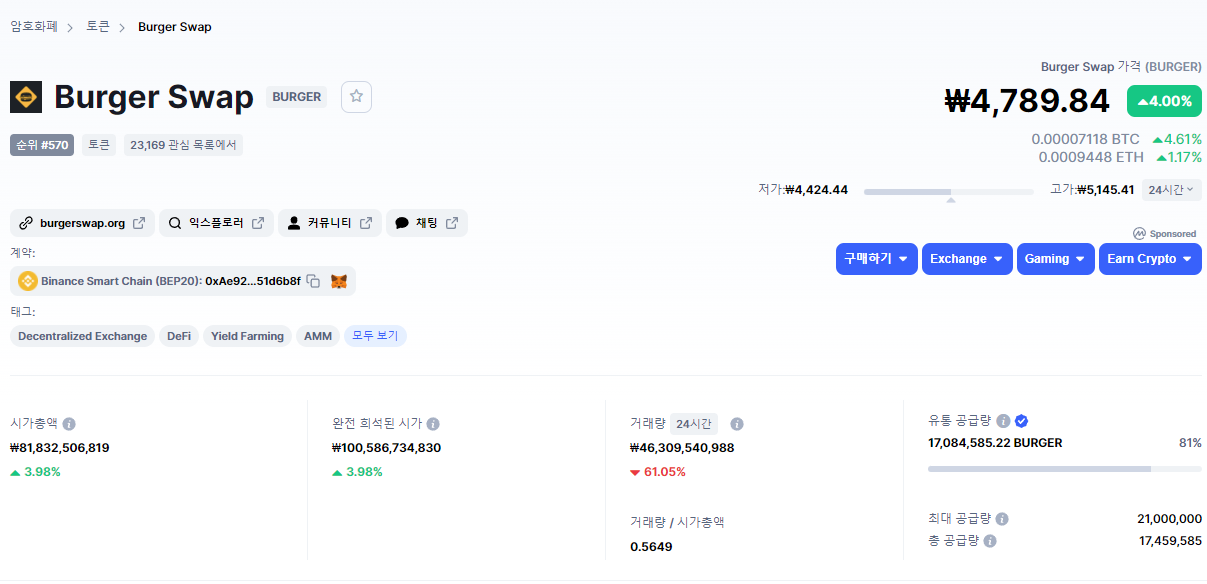The width and height of the screenshot is (1207, 584).
Task: Click the info icon next to 완전 희석된 시가
Action: pos(433,424)
